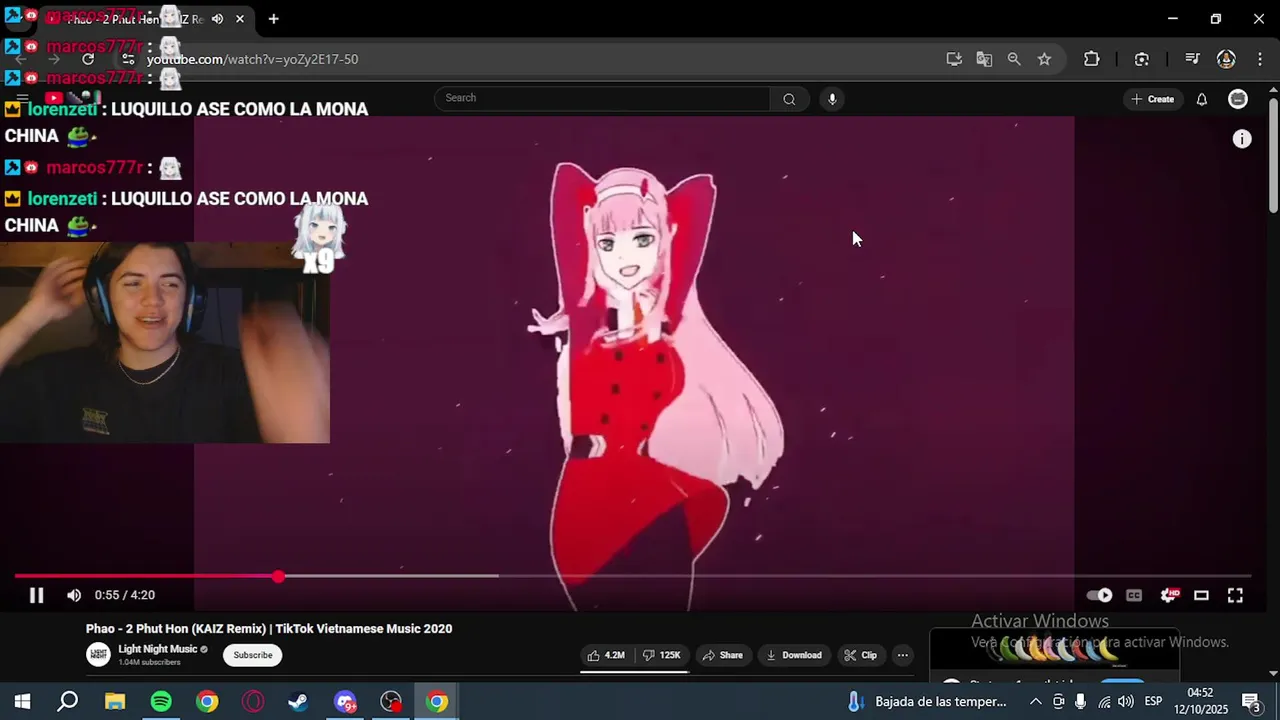Image resolution: width=1280 pixels, height=720 pixels.
Task: Open Chrome extensions puzzle icon
Action: point(1092,59)
